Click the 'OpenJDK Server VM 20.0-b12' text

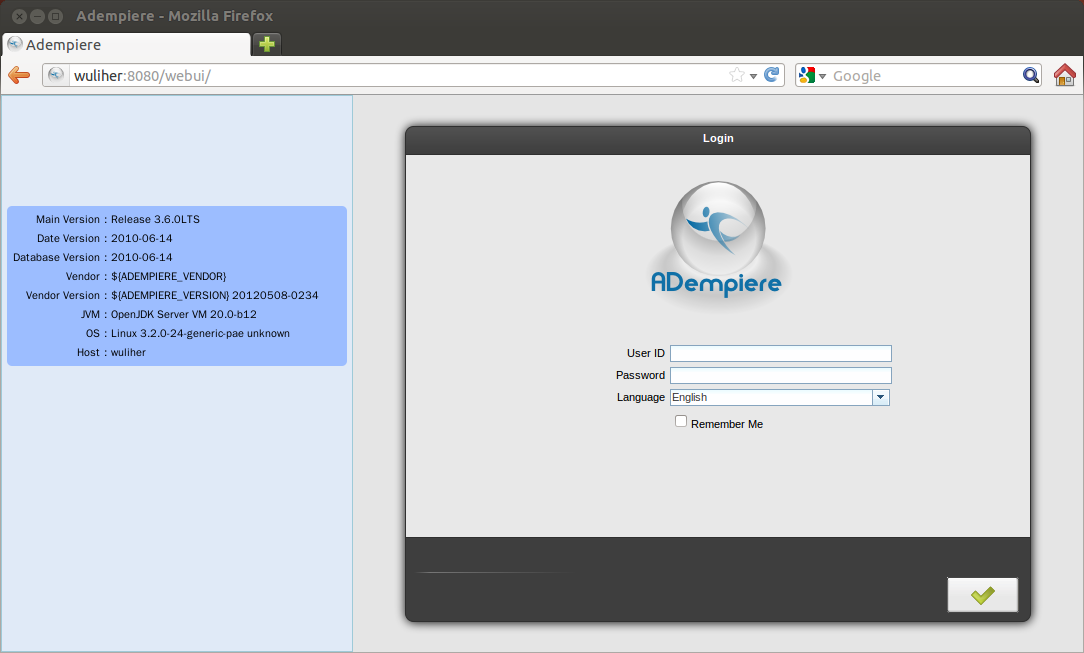[184, 314]
